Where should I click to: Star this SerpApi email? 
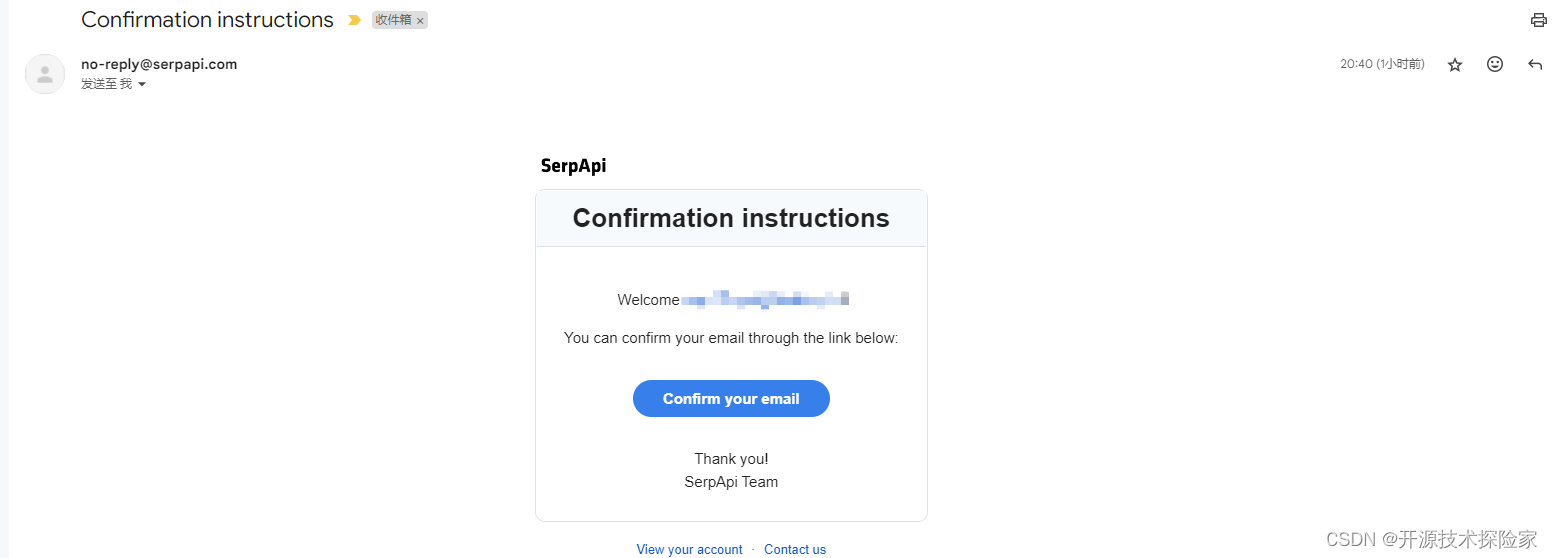point(1455,64)
